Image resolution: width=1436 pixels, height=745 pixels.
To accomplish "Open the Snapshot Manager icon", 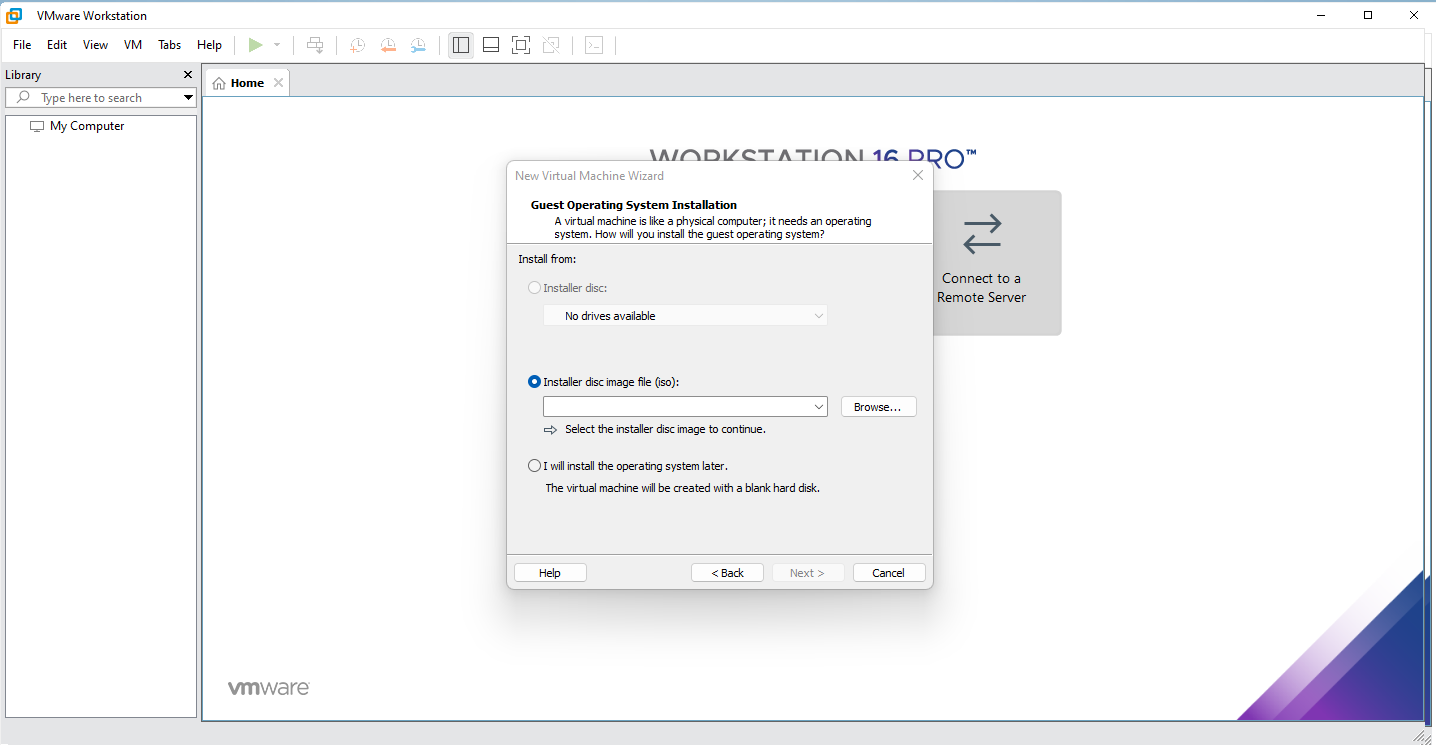I will coord(418,45).
